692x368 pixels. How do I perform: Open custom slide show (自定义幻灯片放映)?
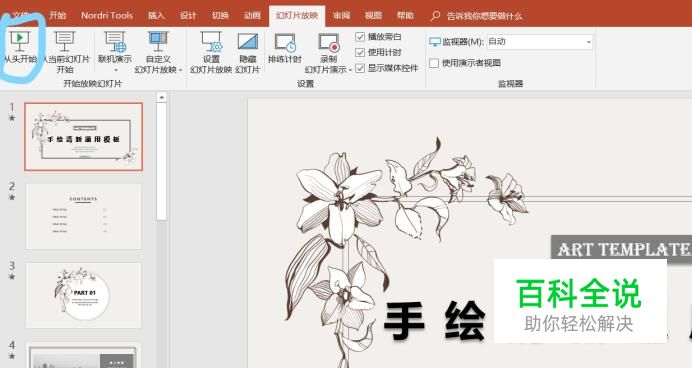158,52
